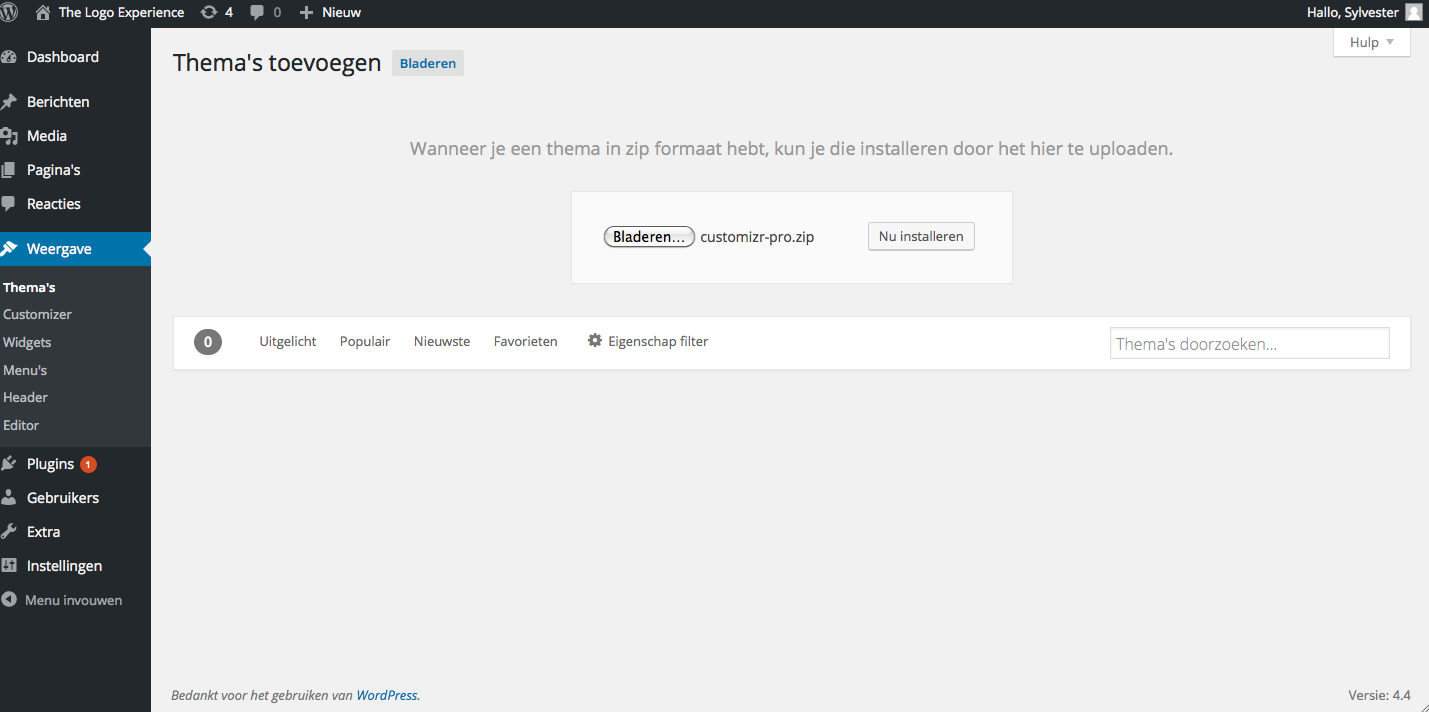Open the Plugins menu item
Screen dimensions: 1429x712
tap(50, 464)
